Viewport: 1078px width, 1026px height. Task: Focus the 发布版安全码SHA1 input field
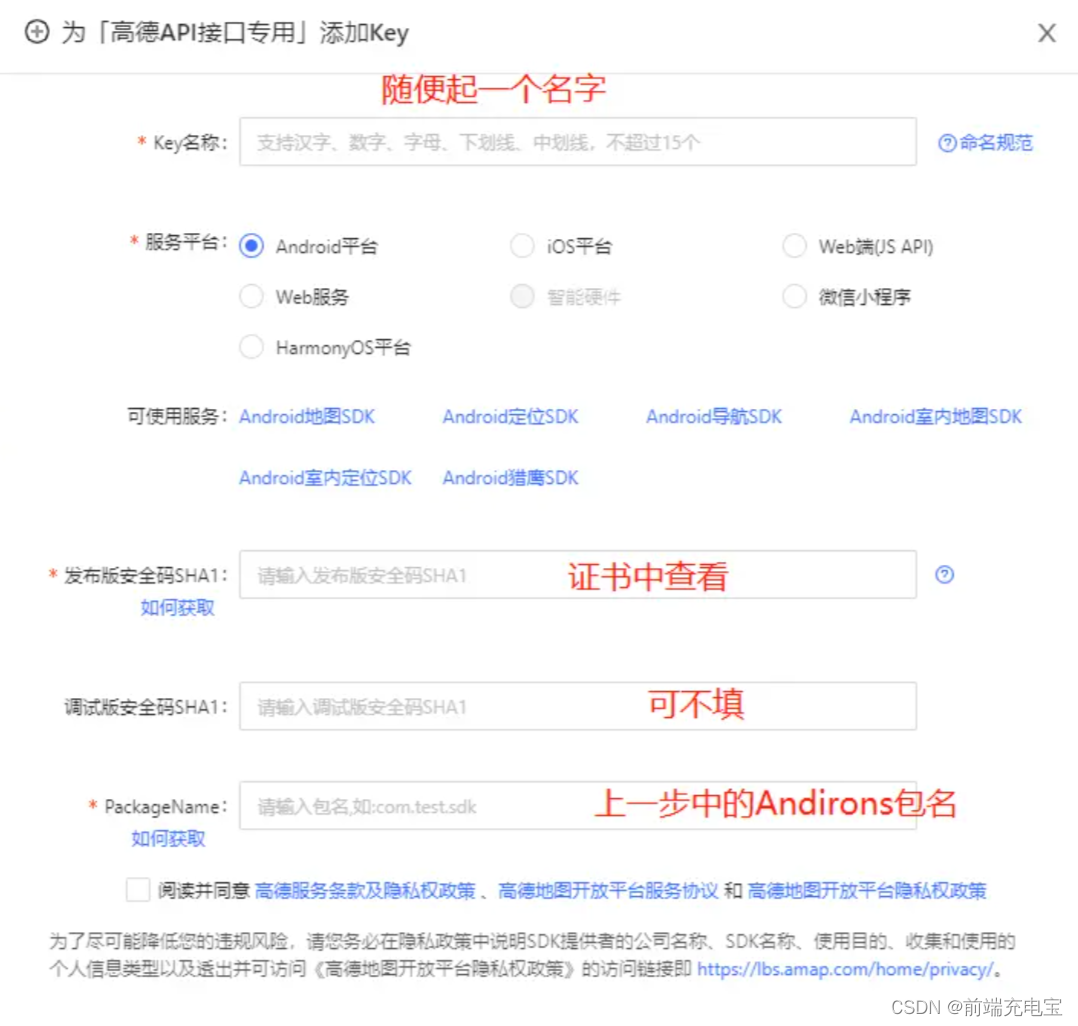pyautogui.click(x=578, y=574)
